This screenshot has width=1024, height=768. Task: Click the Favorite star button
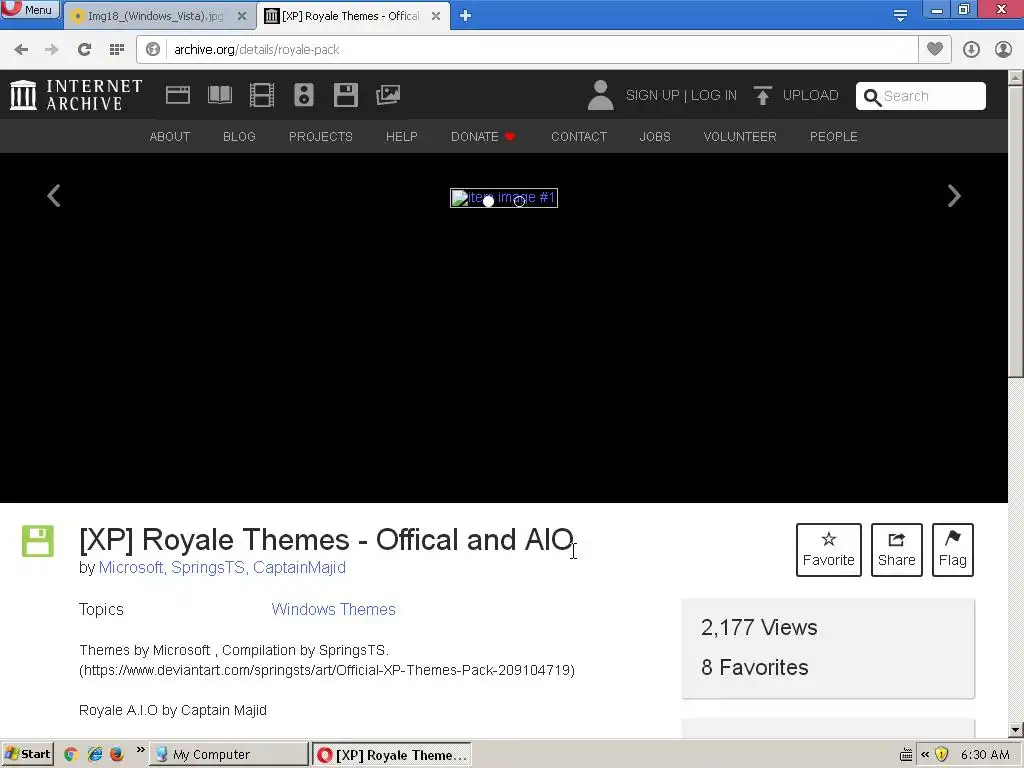pyautogui.click(x=829, y=550)
